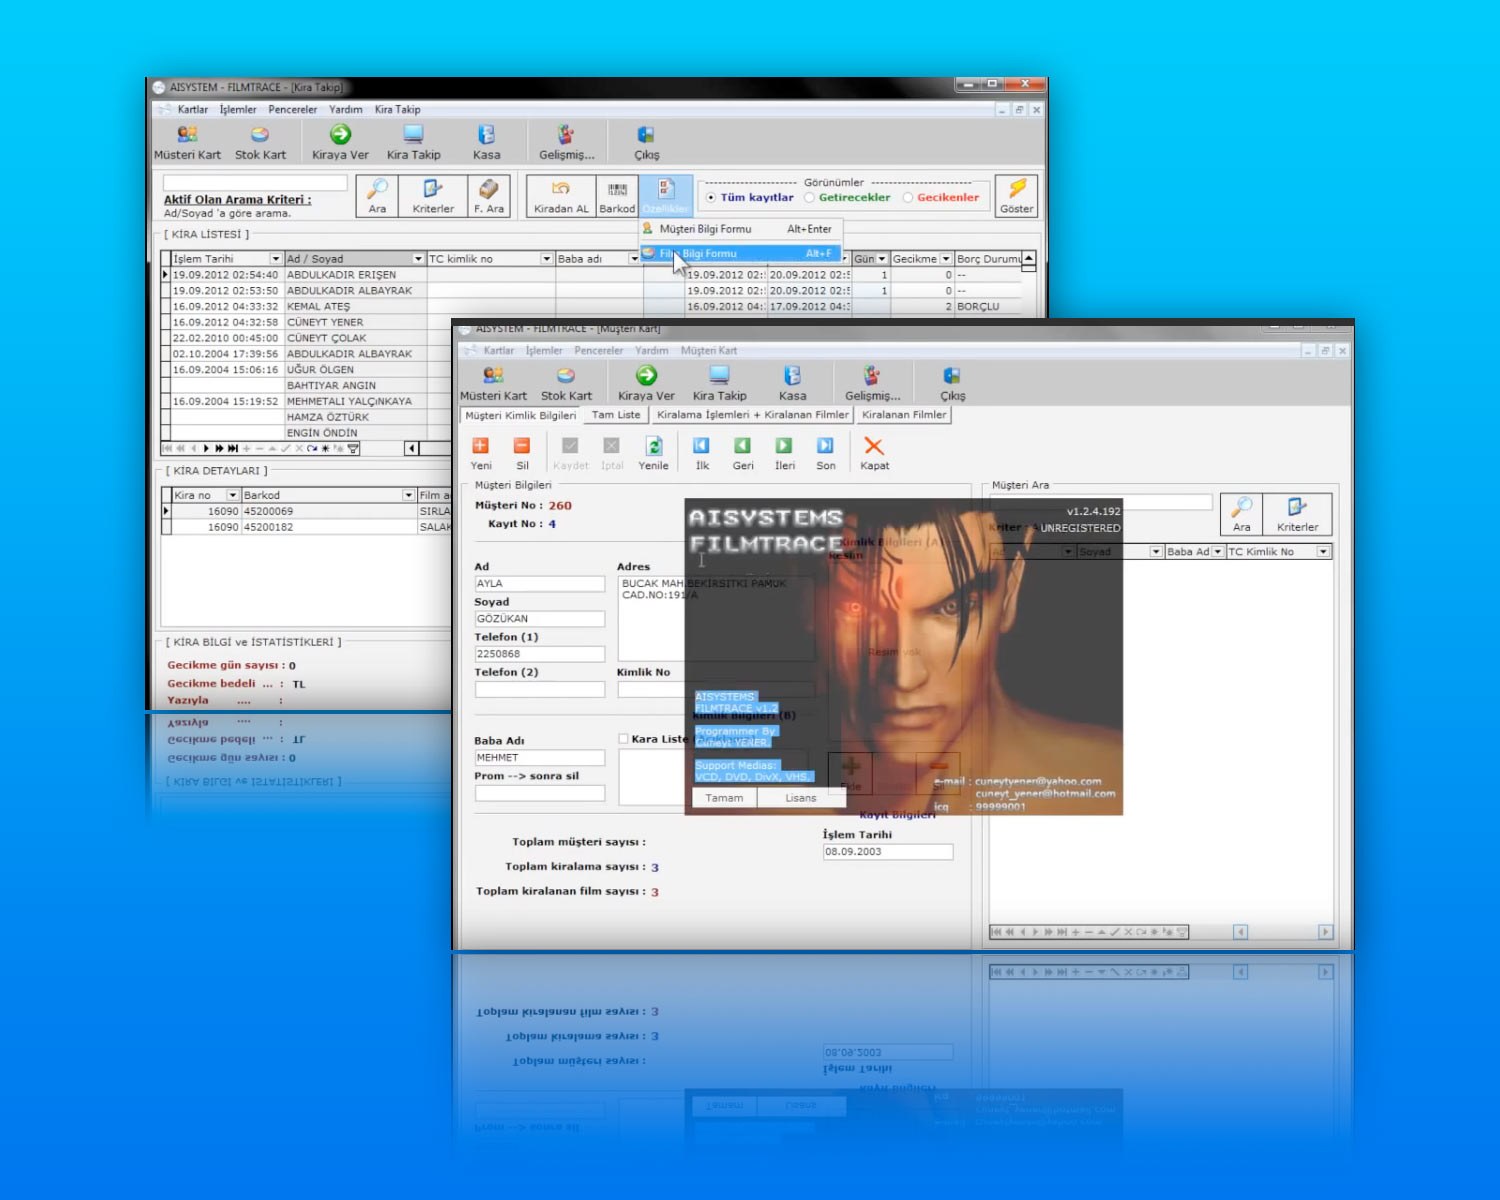1500x1200 pixels.
Task: Switch to the Tam Liste tab
Action: 615,415
